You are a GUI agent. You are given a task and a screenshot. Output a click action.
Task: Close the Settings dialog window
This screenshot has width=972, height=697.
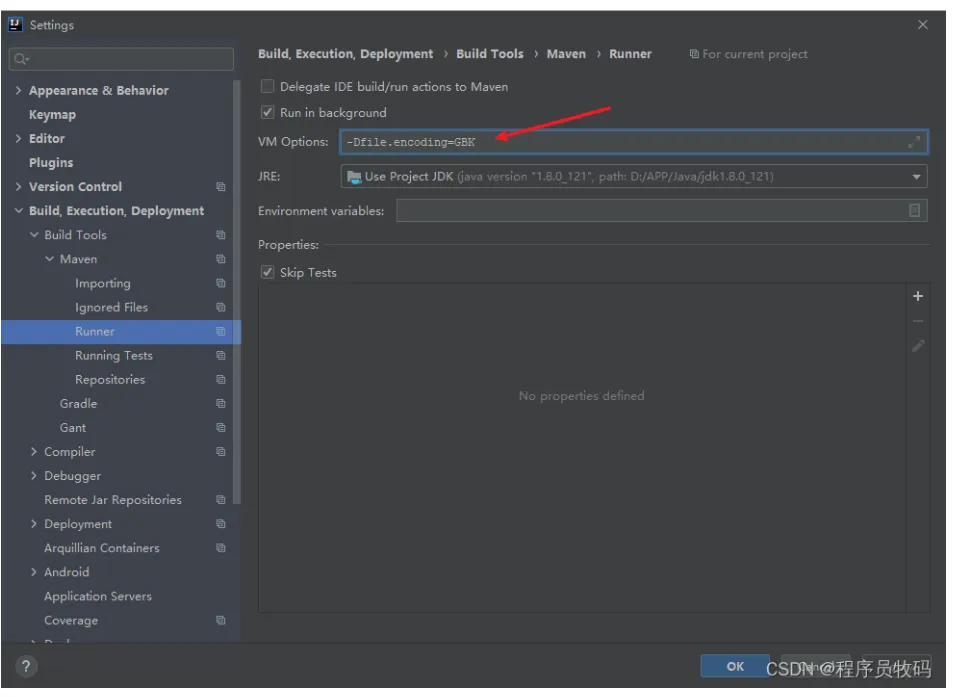922,25
